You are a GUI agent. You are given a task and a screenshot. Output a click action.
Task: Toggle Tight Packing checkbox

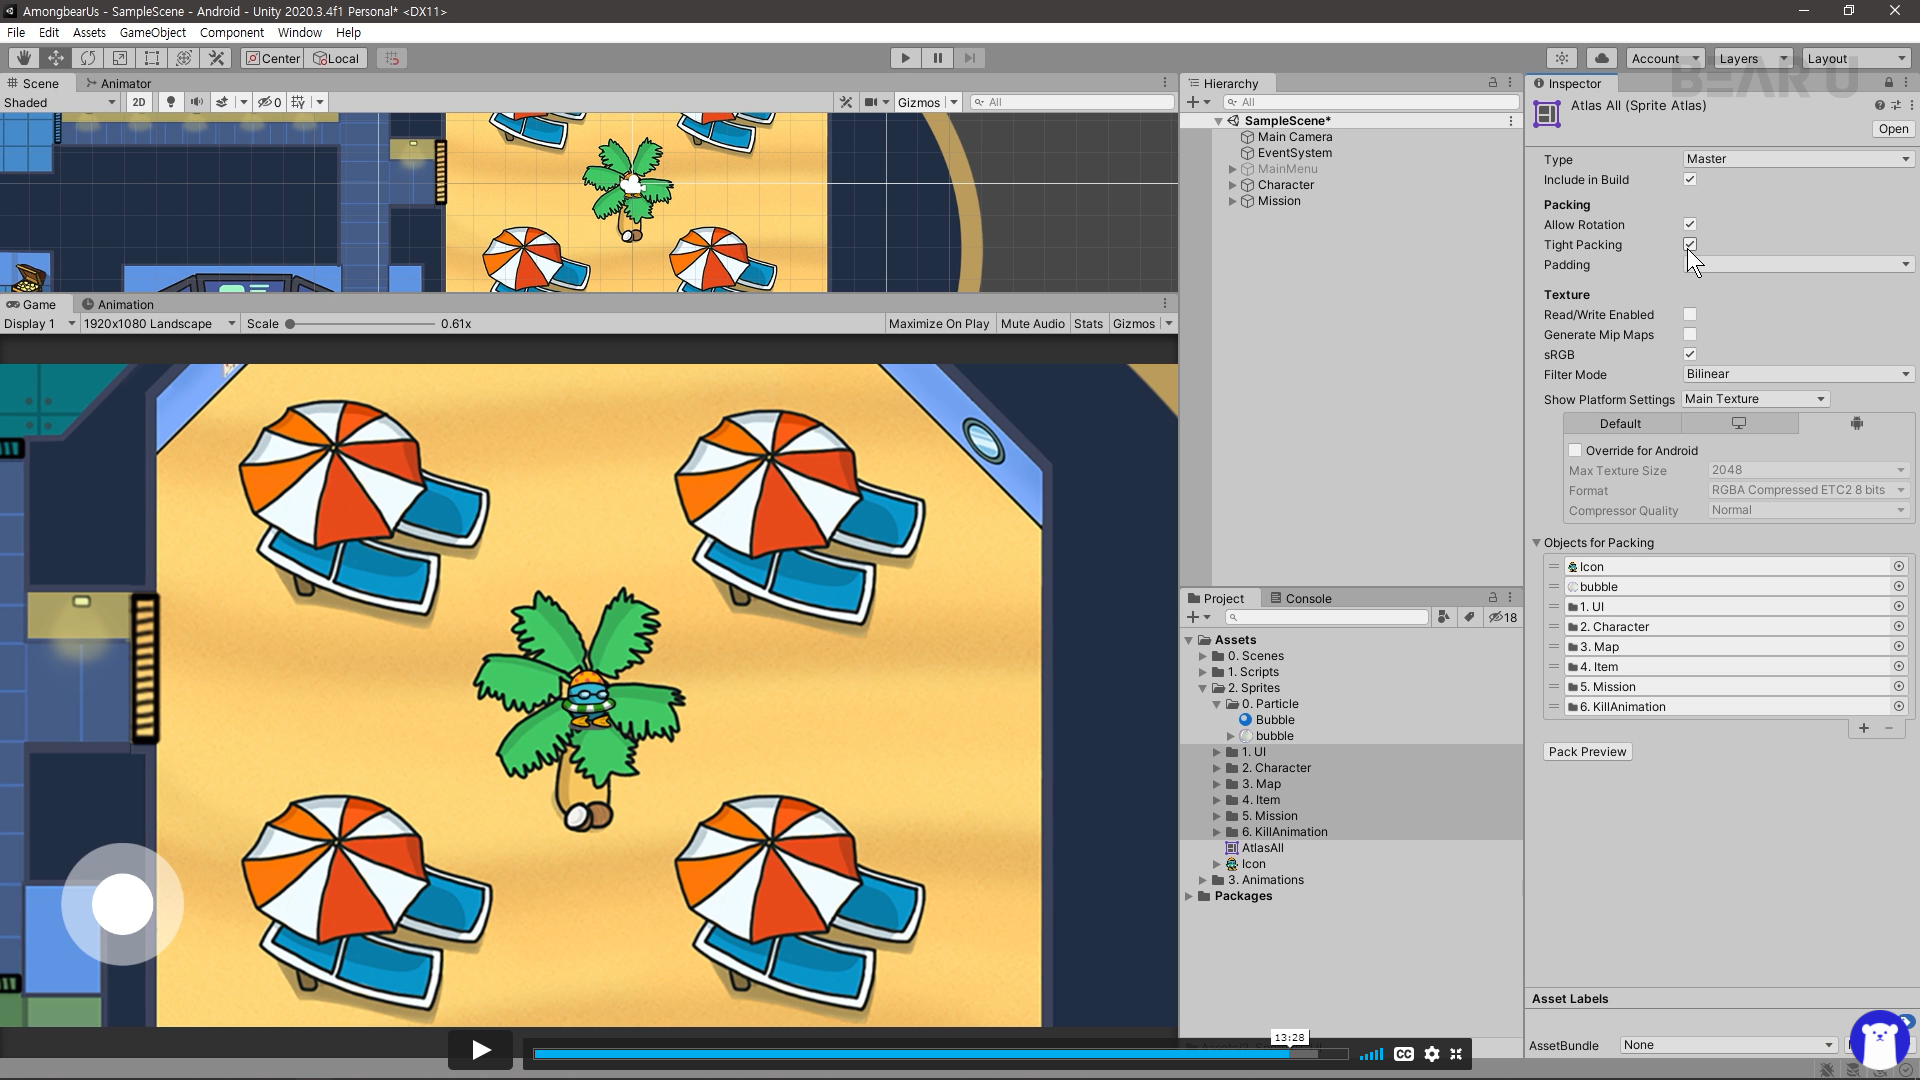pyautogui.click(x=1690, y=245)
